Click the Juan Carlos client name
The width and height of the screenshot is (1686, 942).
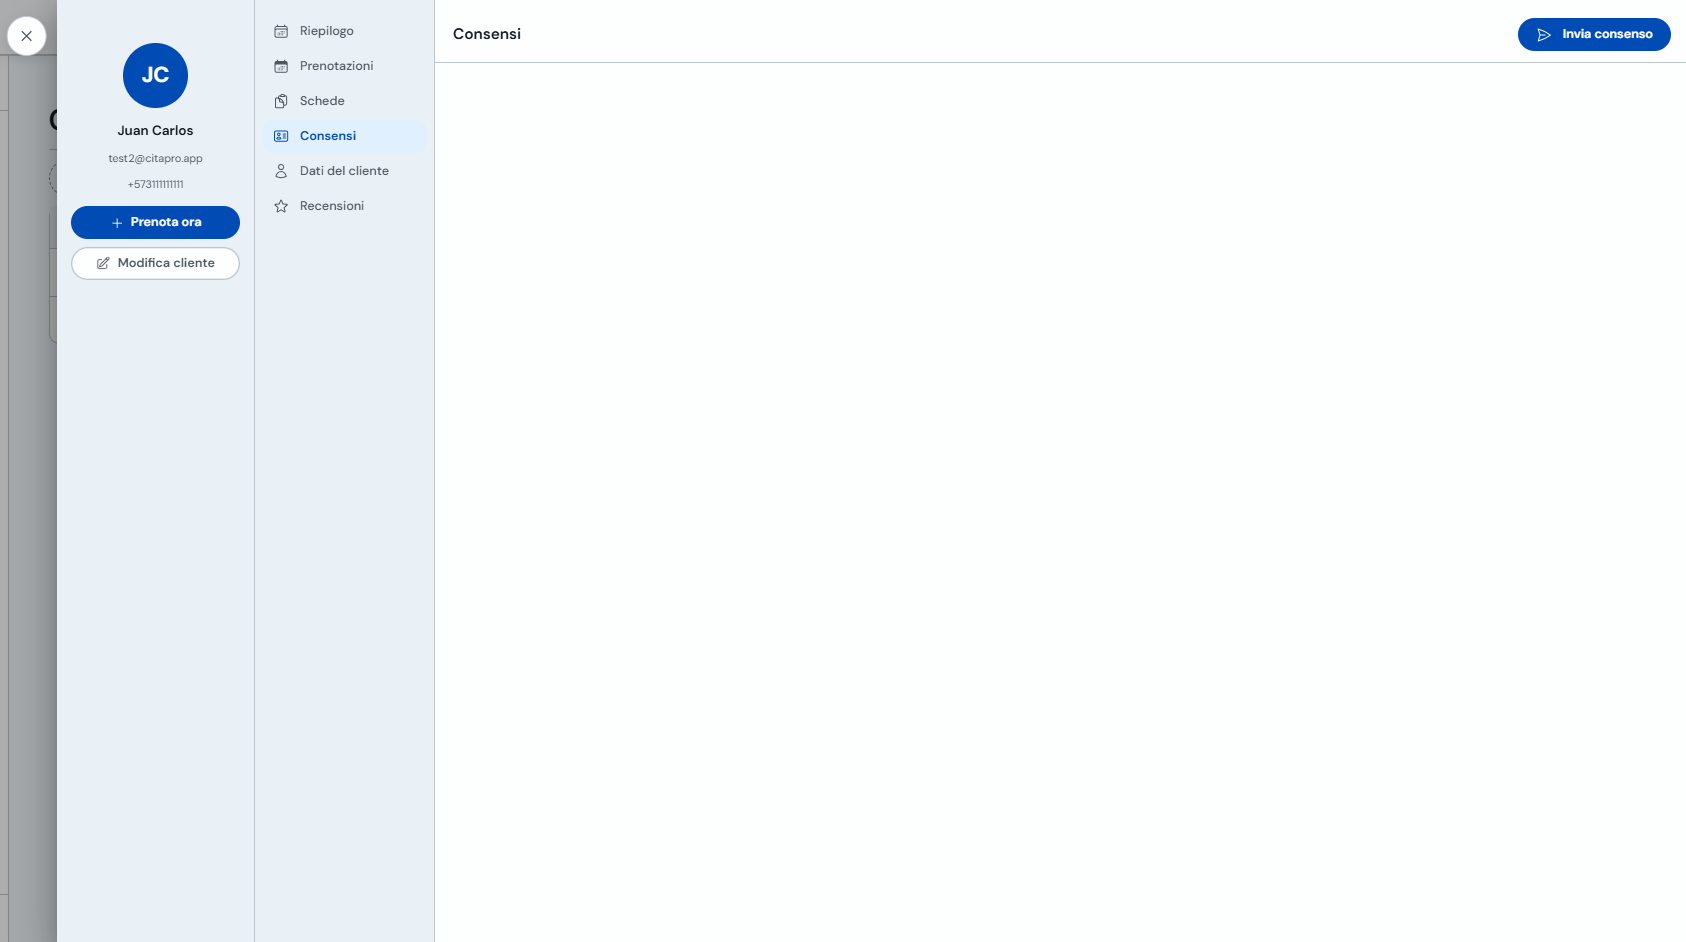[155, 131]
